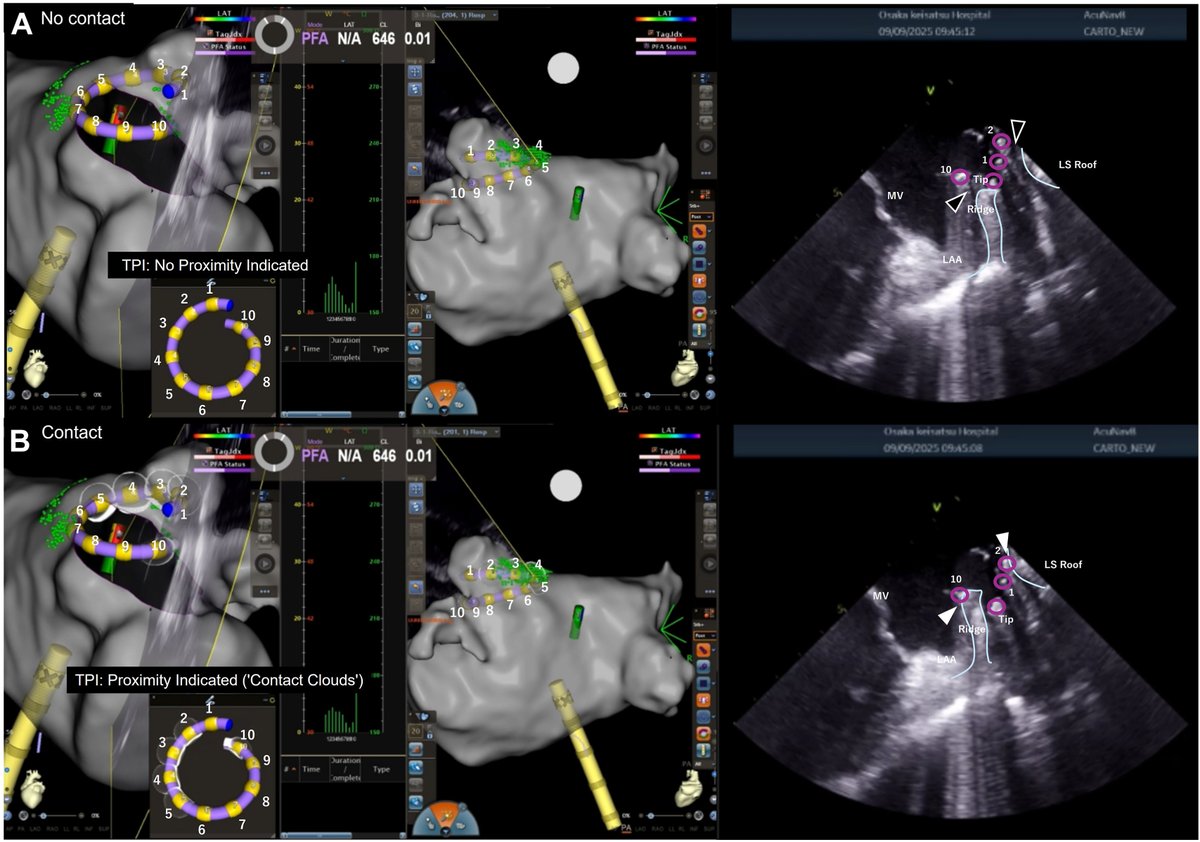Click the CL value 646 in panel B

click(x=384, y=455)
